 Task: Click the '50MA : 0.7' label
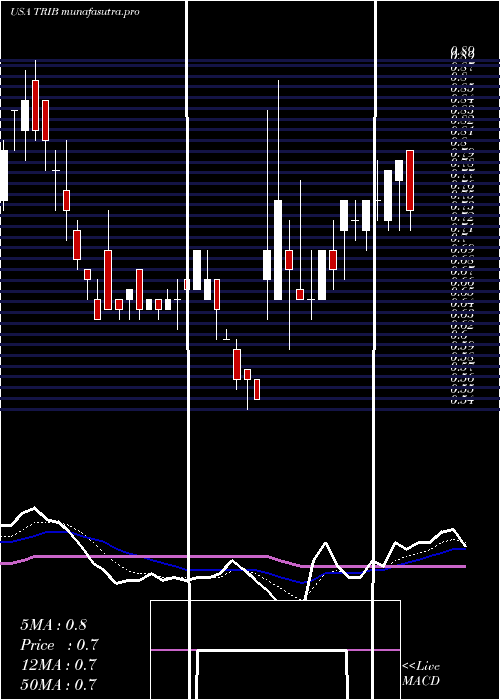tap(58, 684)
